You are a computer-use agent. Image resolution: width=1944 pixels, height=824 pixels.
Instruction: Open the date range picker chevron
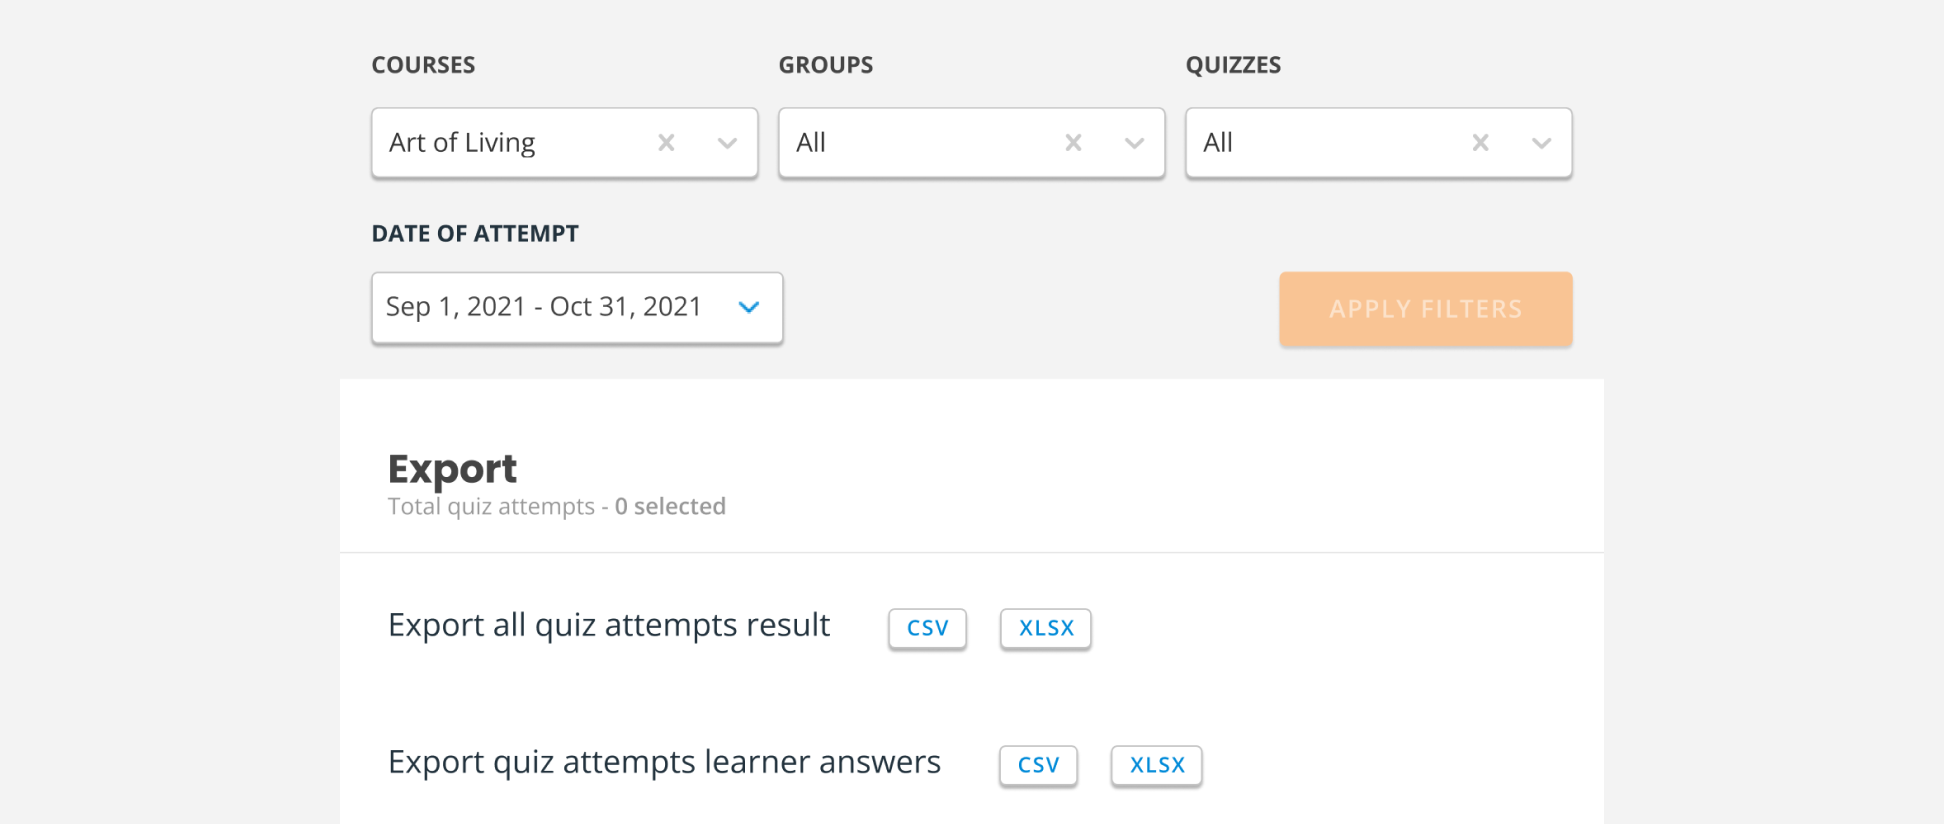point(749,307)
